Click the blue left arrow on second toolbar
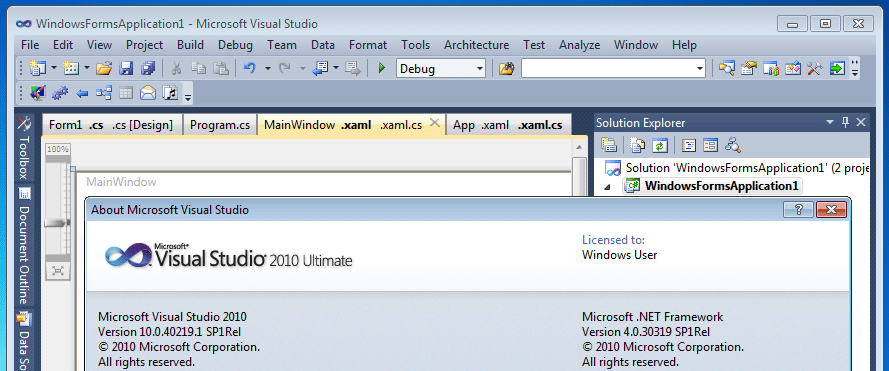 click(x=82, y=93)
